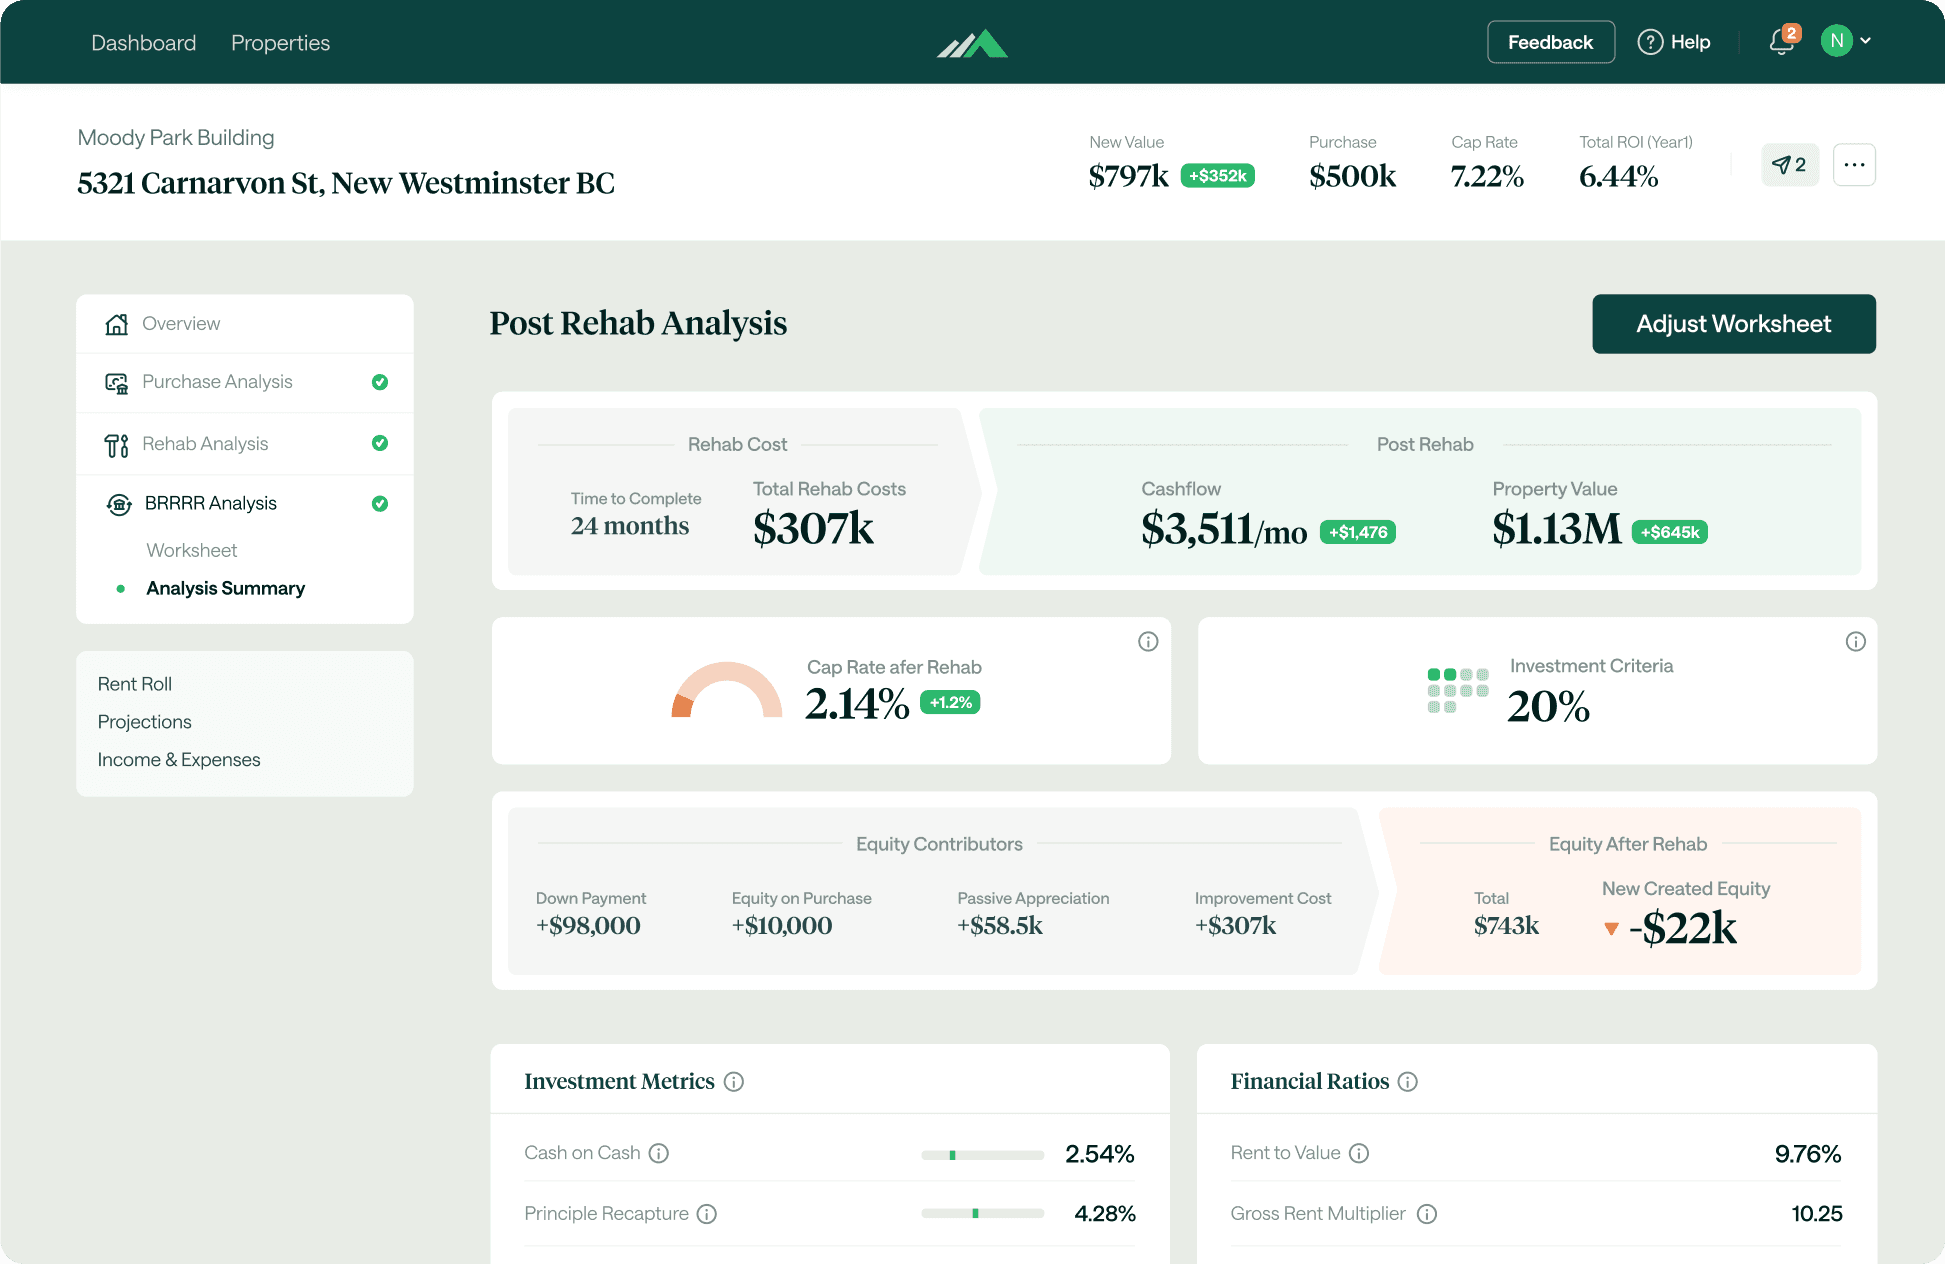Click the Principle Recapture progress bar
The width and height of the screenshot is (1945, 1264).
coord(983,1213)
